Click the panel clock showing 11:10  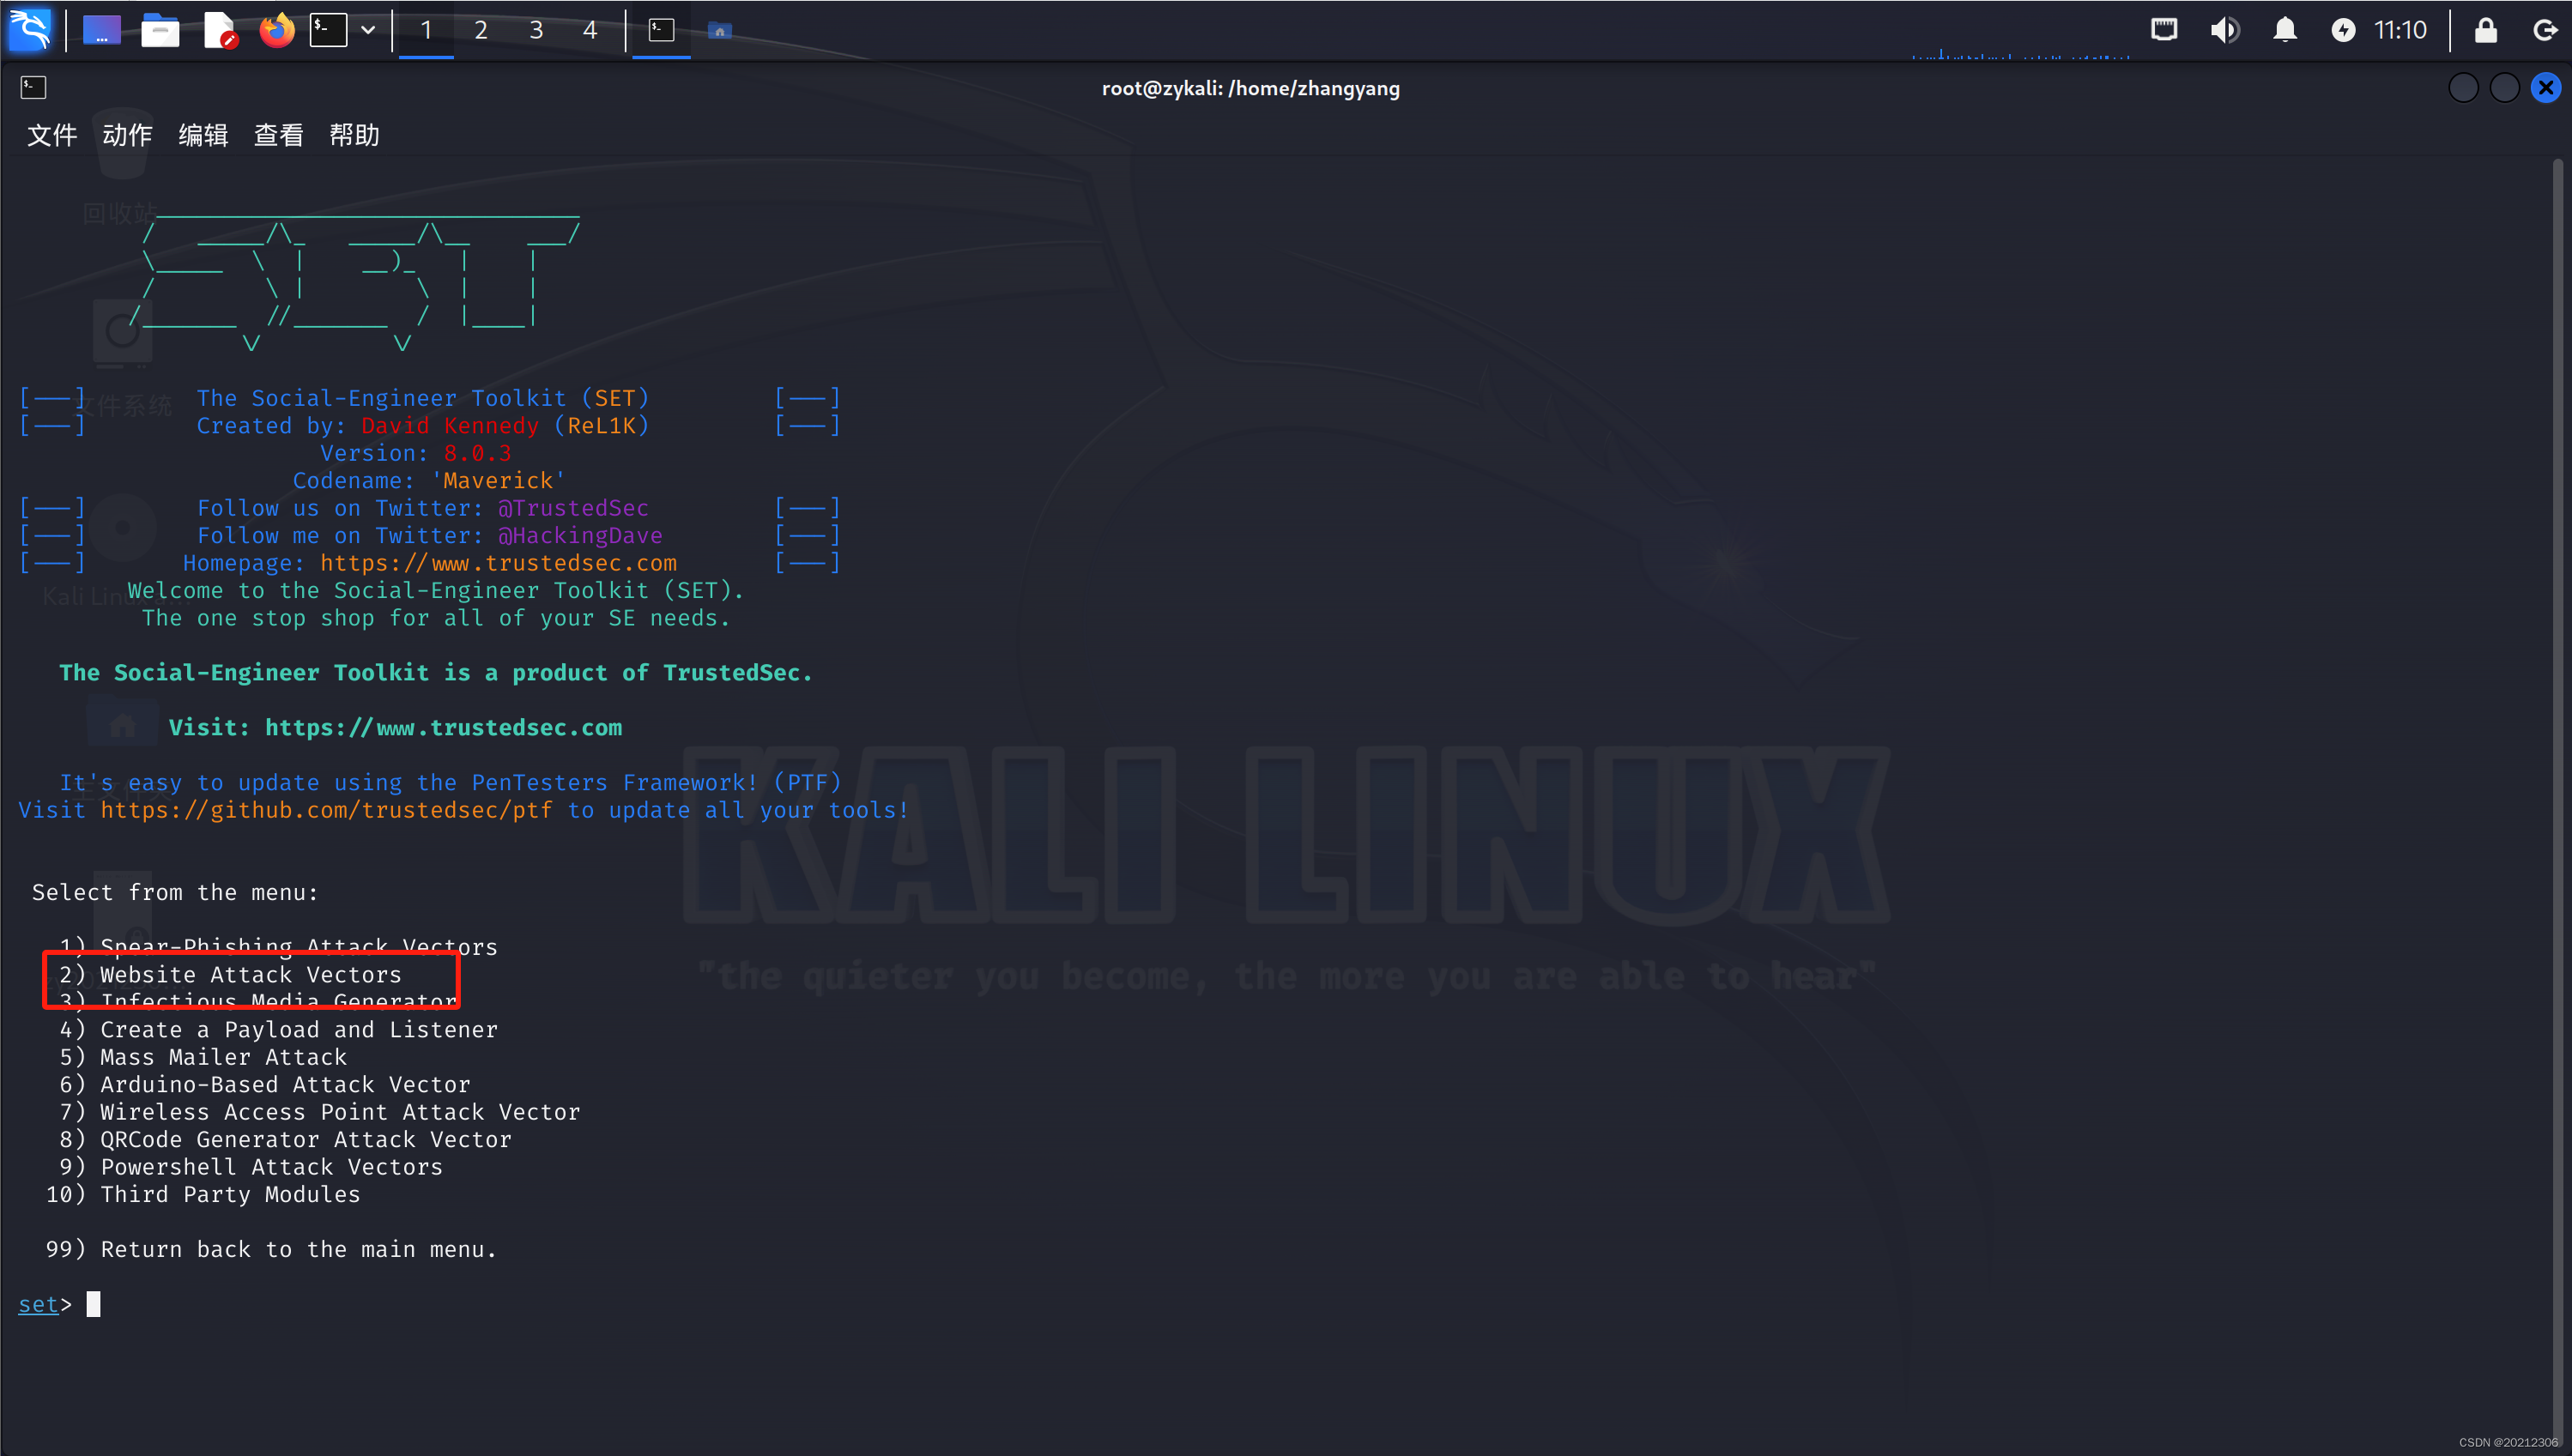[2400, 30]
